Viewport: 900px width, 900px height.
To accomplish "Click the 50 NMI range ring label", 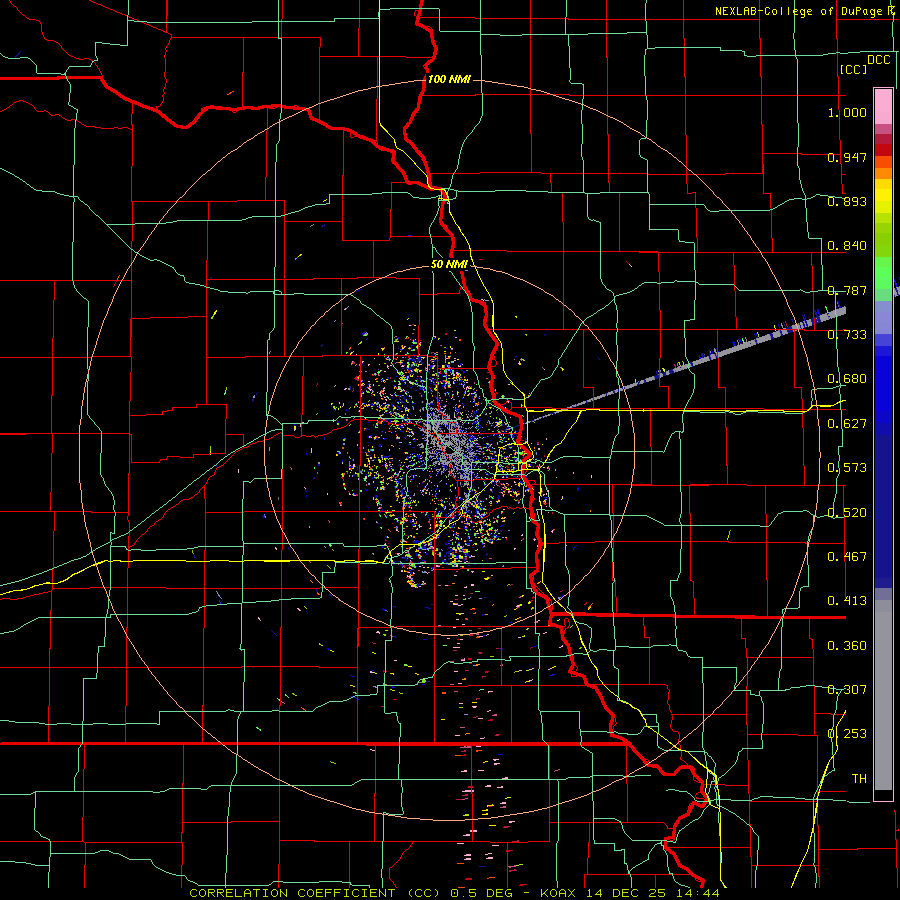I will pyautogui.click(x=449, y=265).
